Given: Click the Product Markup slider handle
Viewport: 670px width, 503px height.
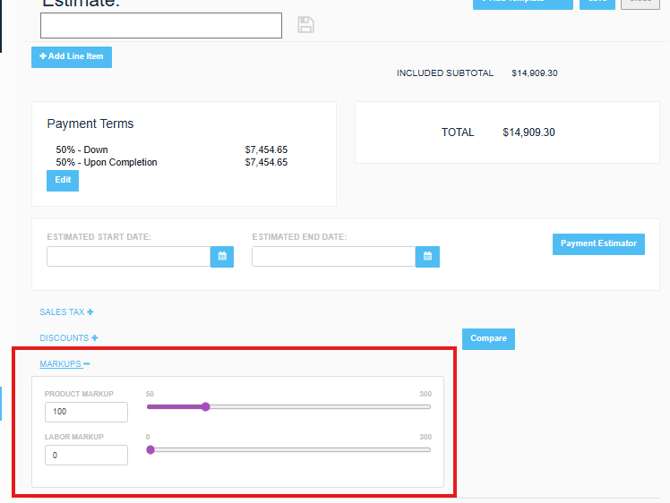Looking at the screenshot, I should coord(206,406).
